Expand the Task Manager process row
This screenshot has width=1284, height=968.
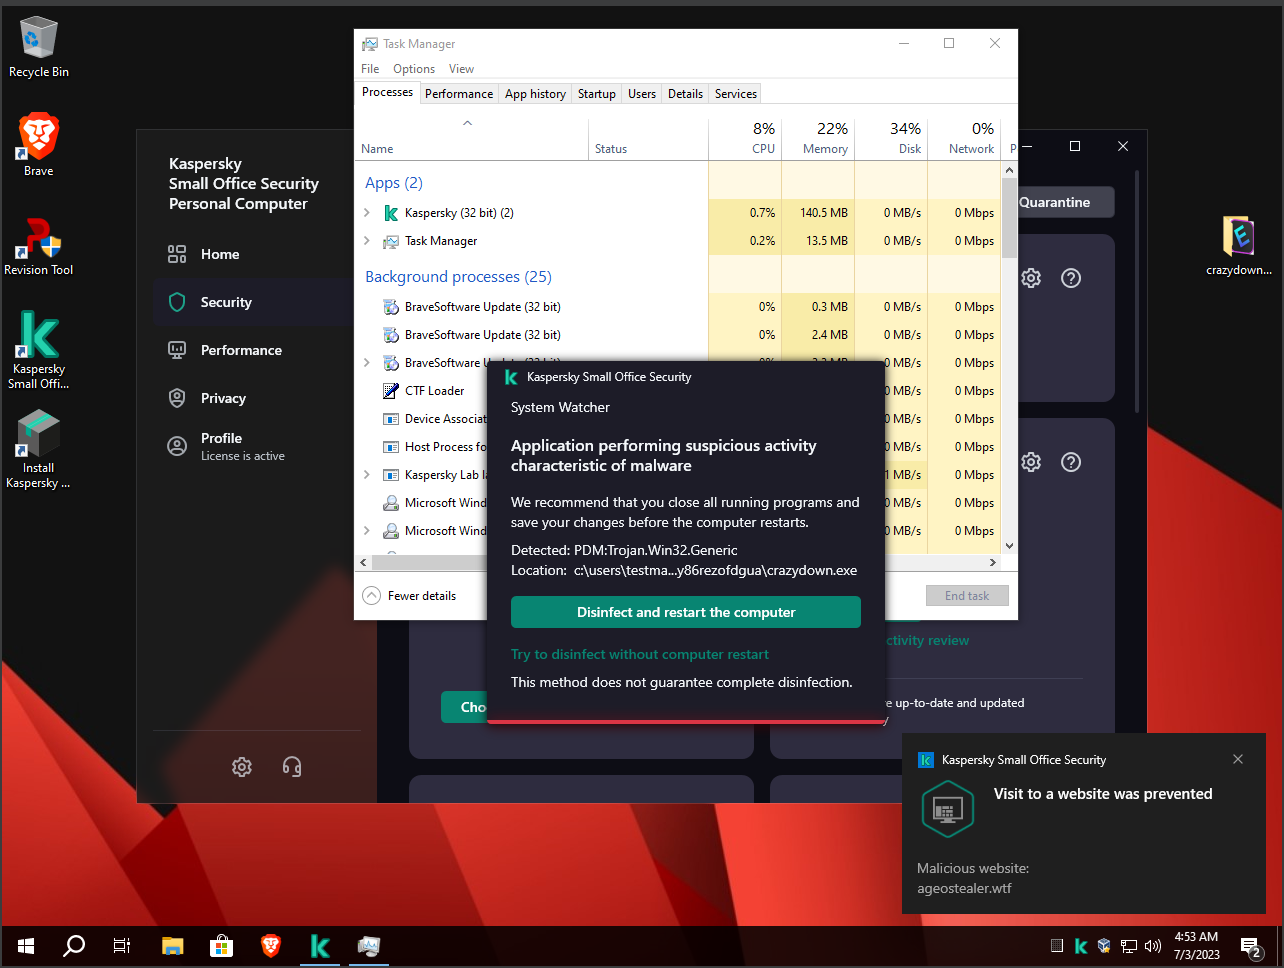[x=367, y=241]
